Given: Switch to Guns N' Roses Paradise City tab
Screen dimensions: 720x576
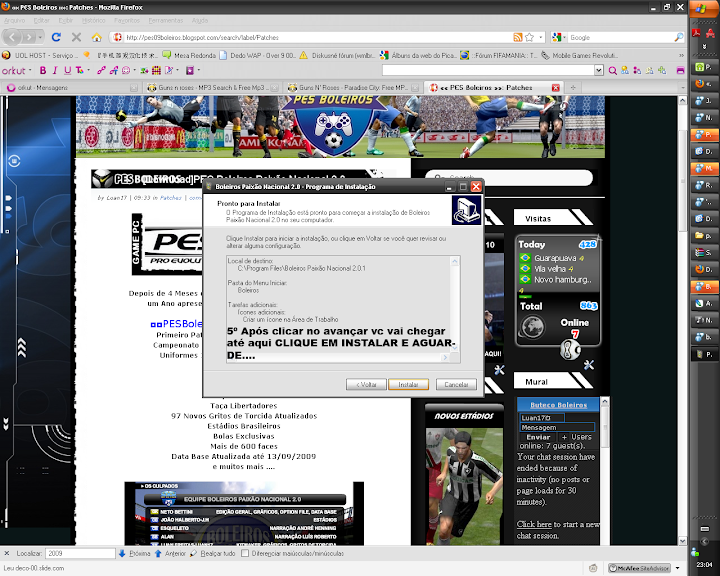Looking at the screenshot, I should tap(353, 87).
